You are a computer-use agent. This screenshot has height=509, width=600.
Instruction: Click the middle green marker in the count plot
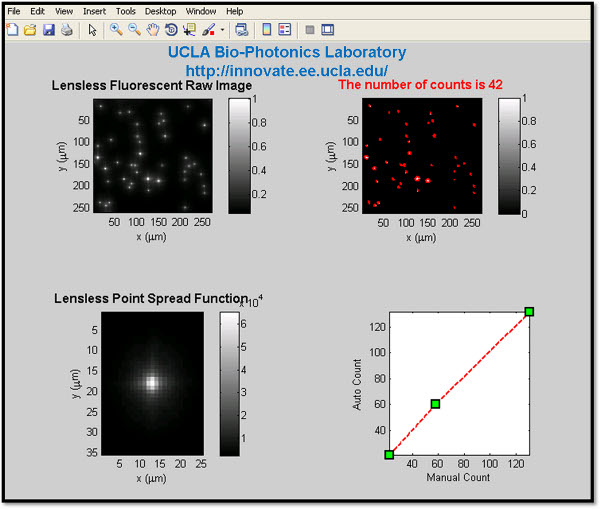click(x=435, y=404)
